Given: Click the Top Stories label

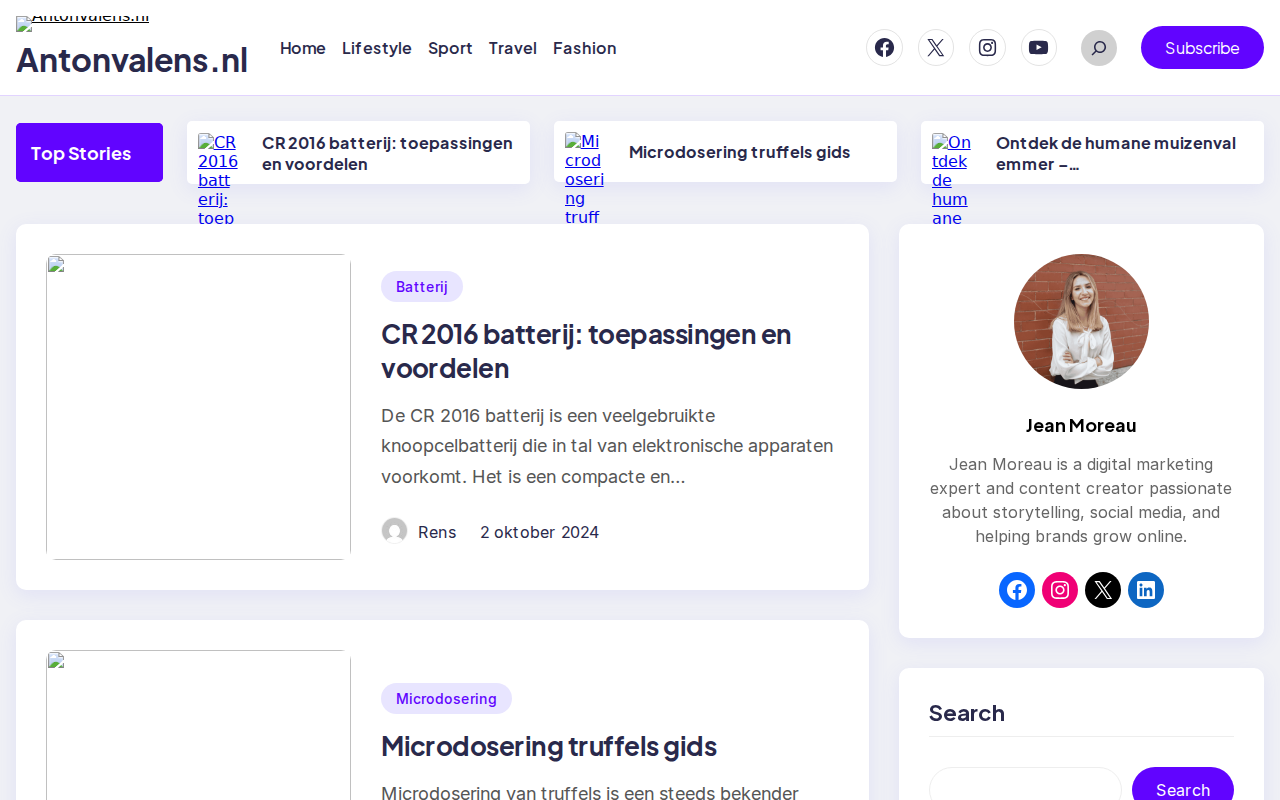Looking at the screenshot, I should (x=89, y=152).
